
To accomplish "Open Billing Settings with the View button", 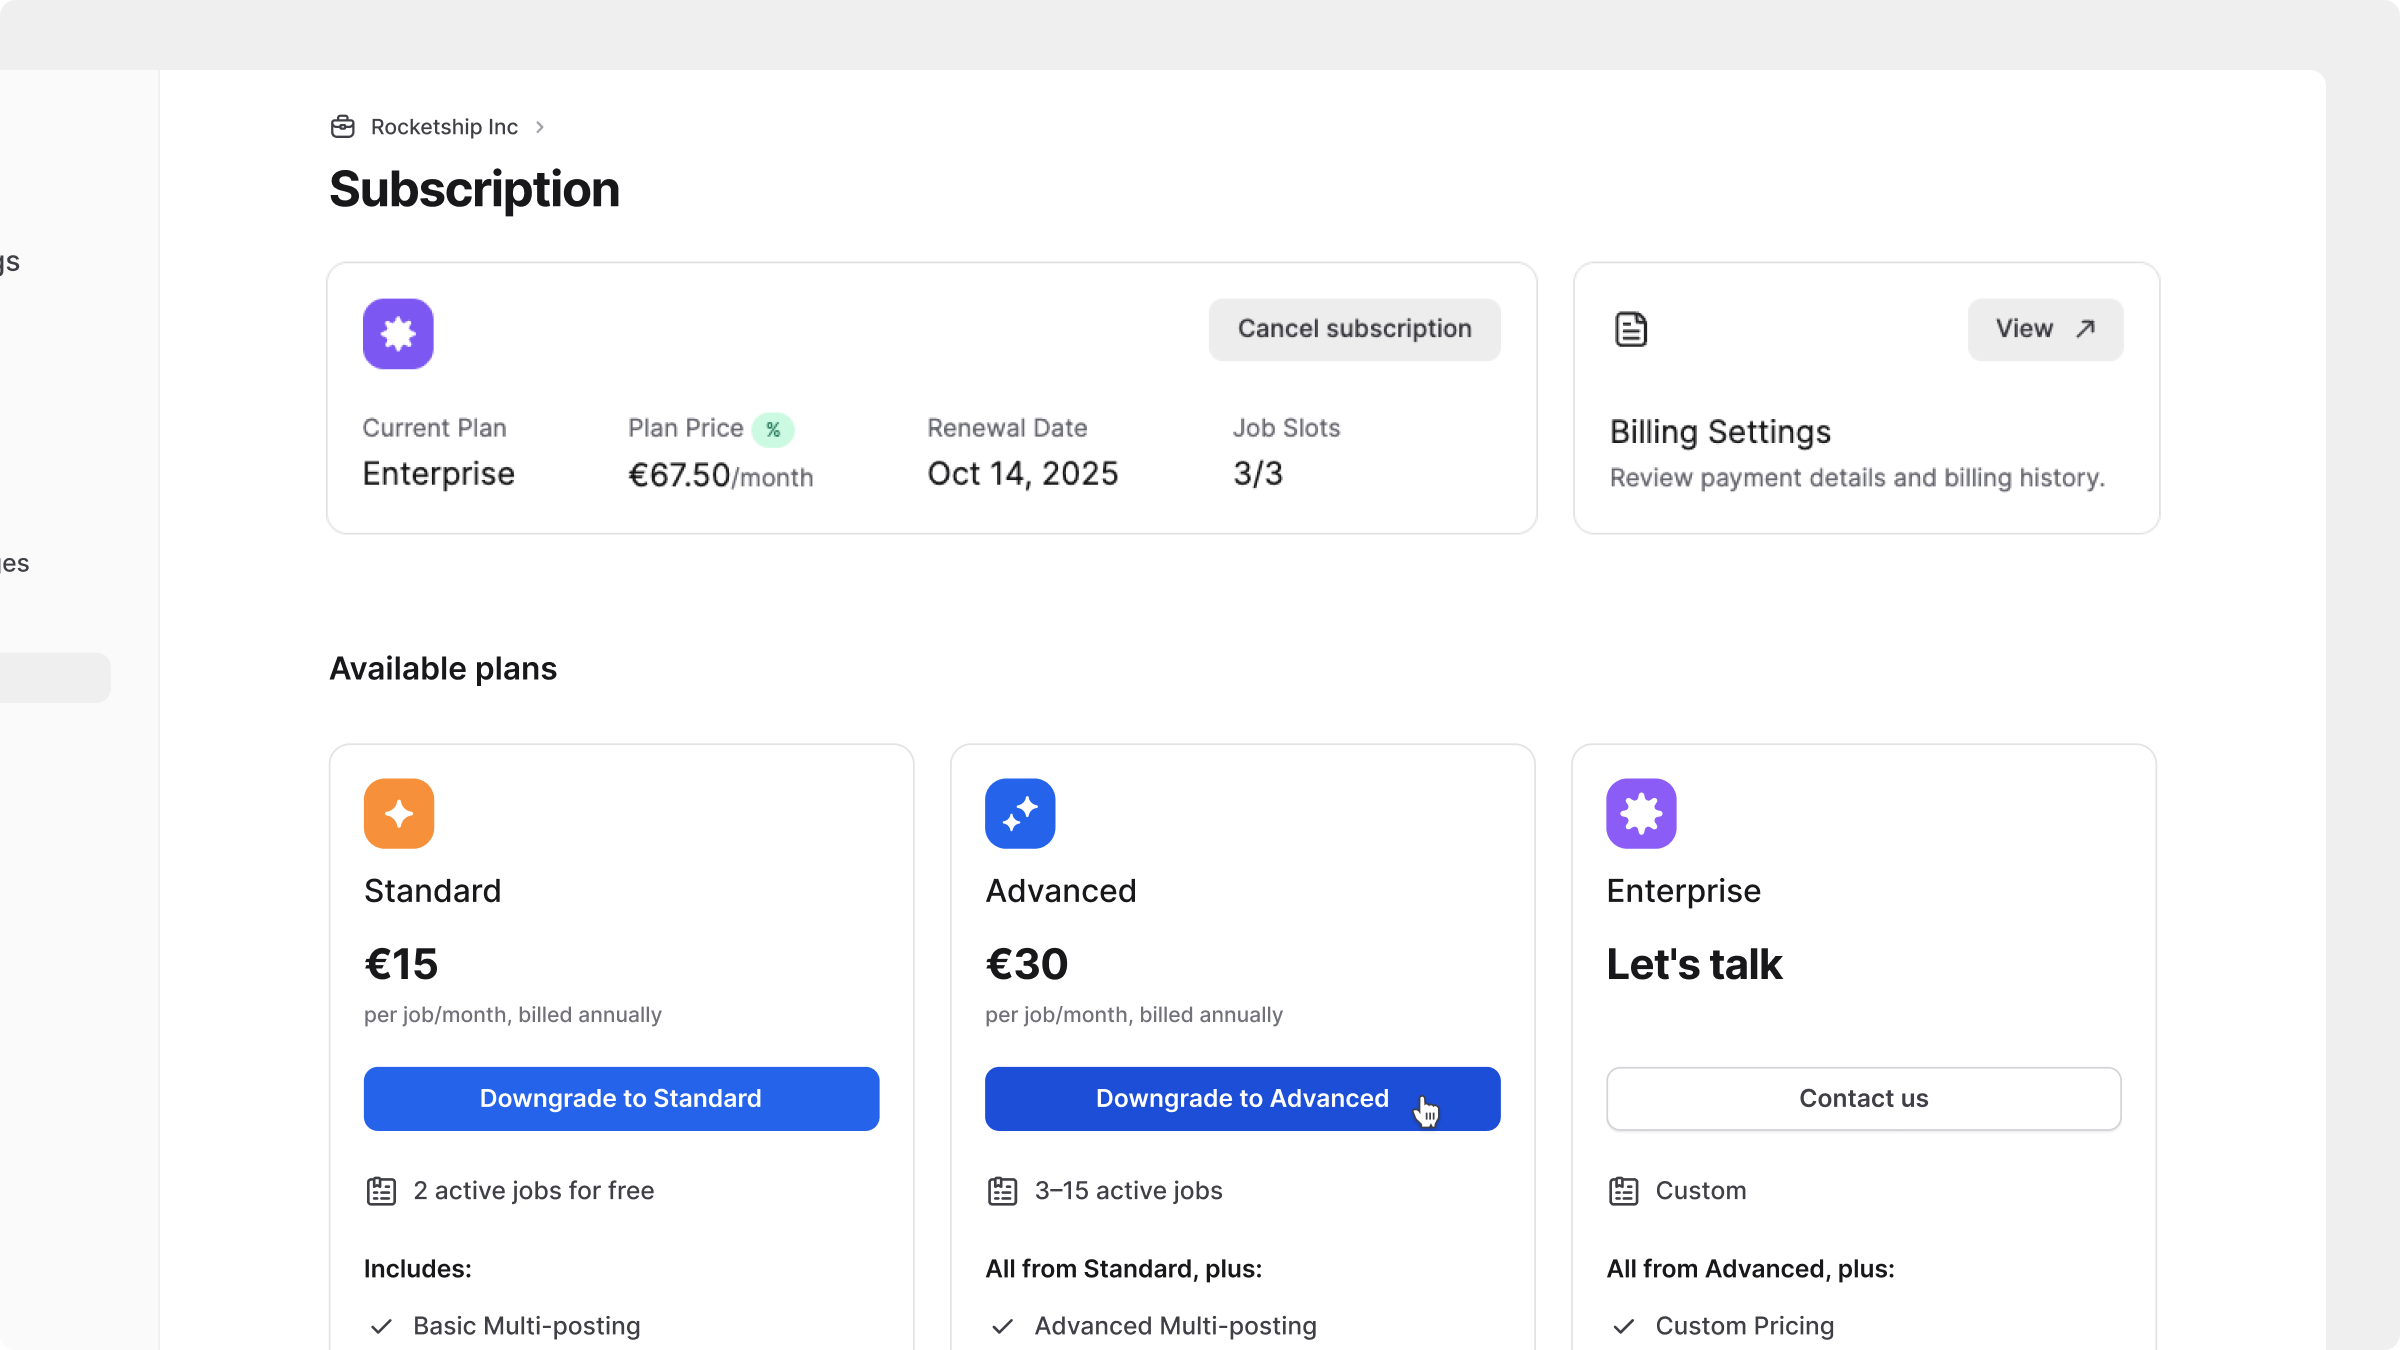I will tap(2045, 329).
